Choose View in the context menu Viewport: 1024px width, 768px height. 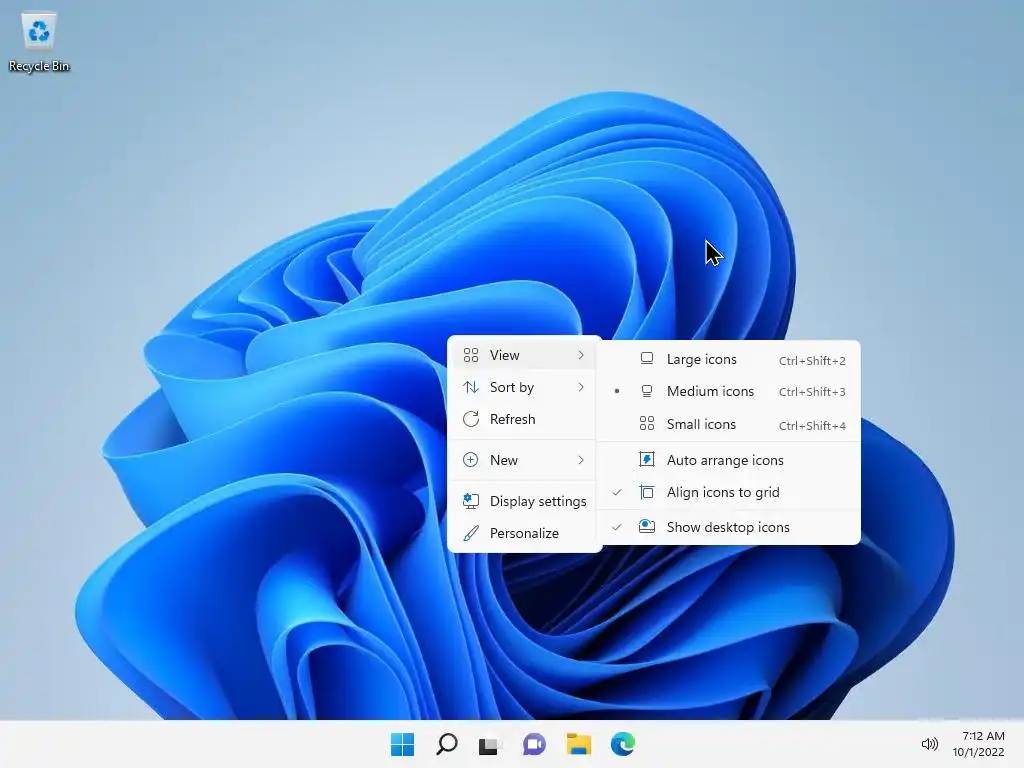pyautogui.click(x=524, y=355)
